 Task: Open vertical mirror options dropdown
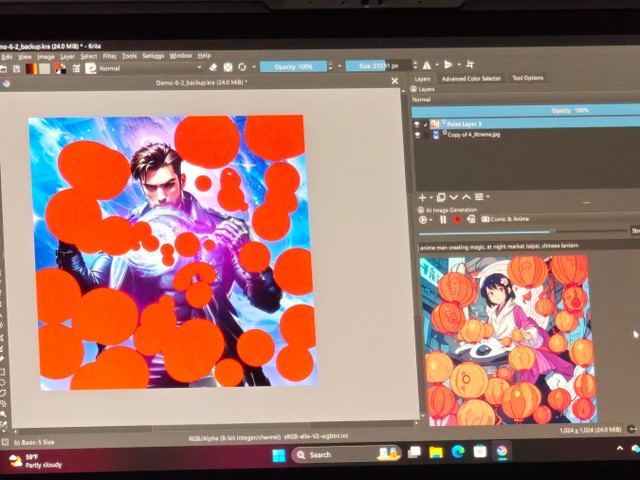point(459,64)
